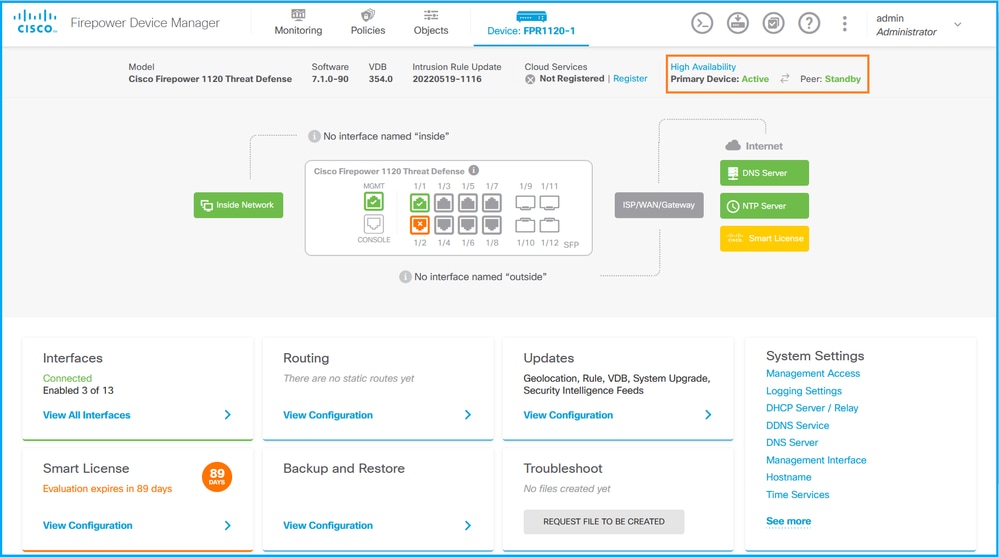Expand the admin user dropdown

(x=958, y=25)
